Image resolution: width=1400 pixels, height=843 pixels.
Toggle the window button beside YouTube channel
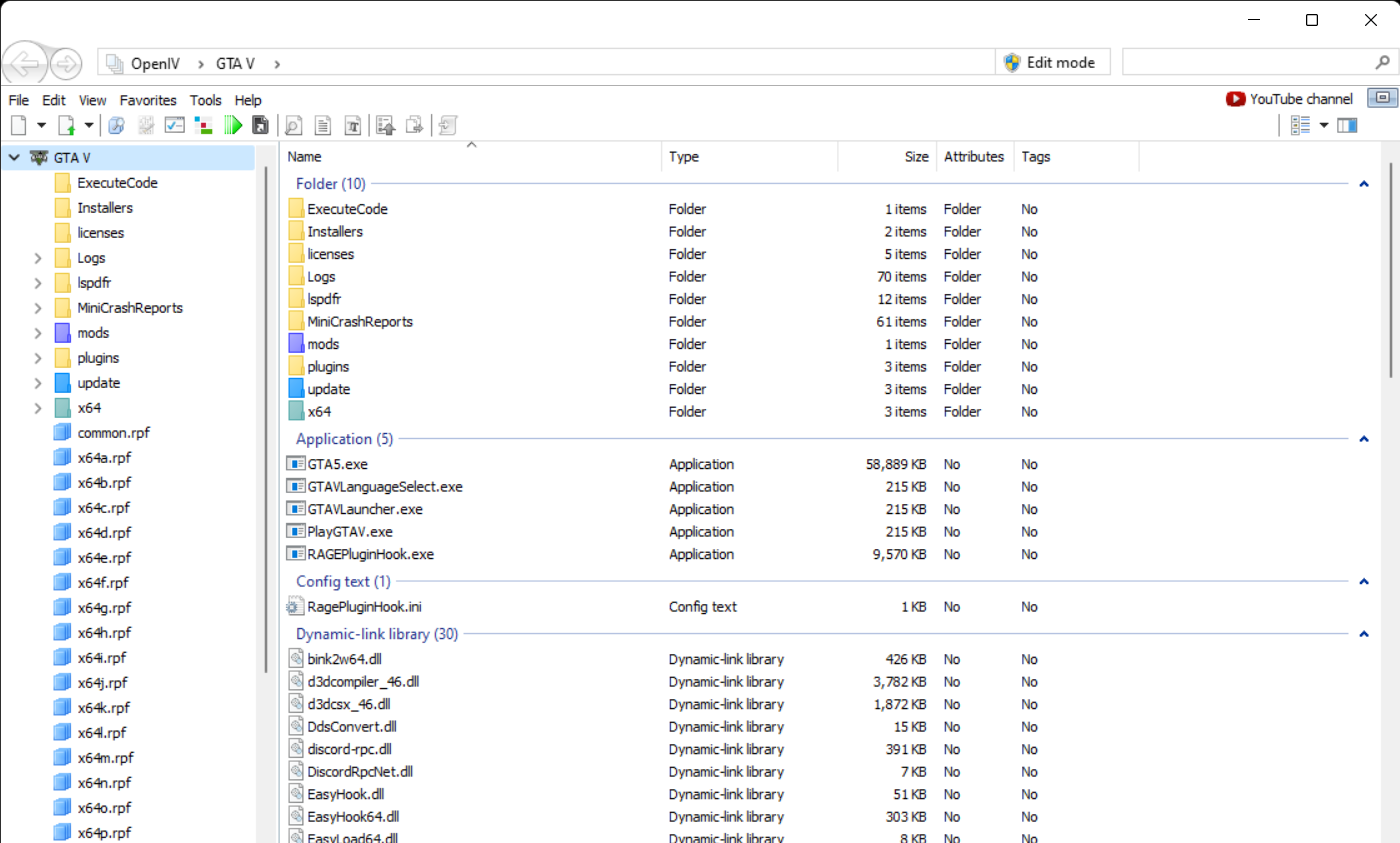(1381, 98)
